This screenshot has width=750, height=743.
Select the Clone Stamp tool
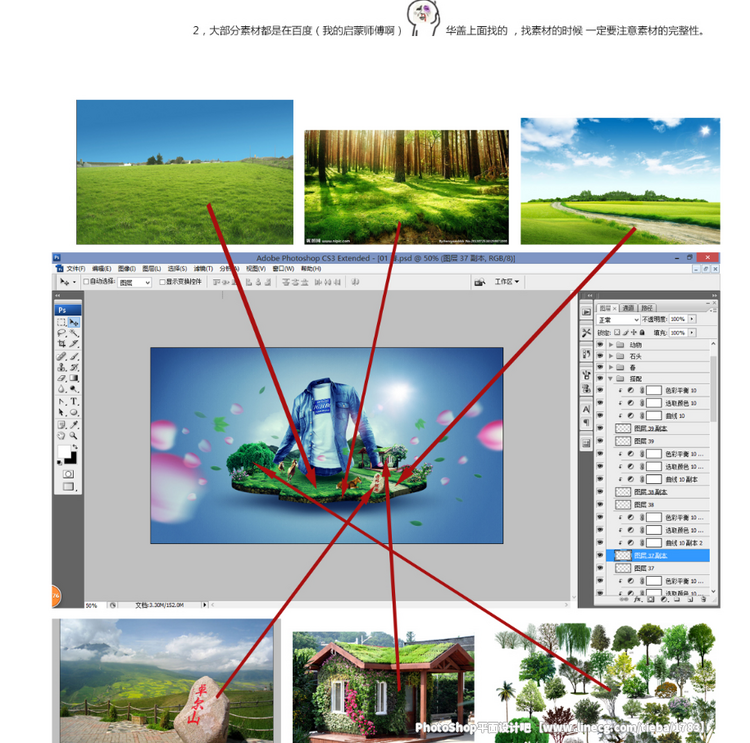click(x=62, y=367)
